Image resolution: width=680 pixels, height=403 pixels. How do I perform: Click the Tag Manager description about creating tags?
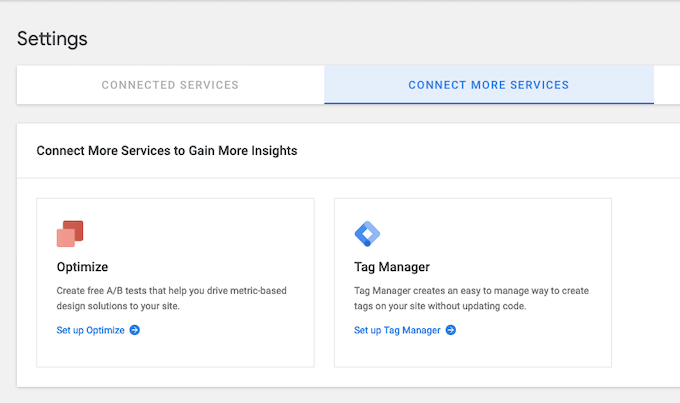tap(471, 298)
